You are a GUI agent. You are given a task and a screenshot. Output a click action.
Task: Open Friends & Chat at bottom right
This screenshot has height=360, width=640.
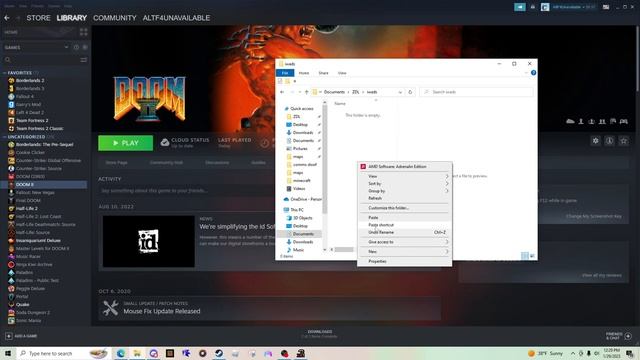coord(619,336)
